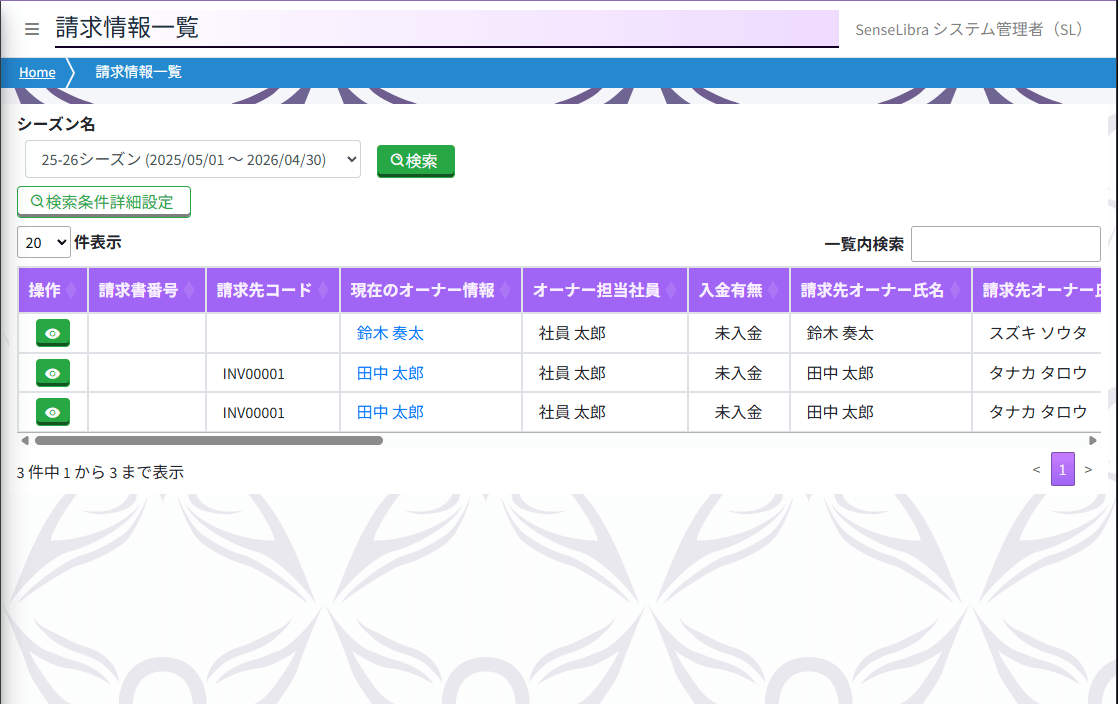Sort by オーナー担当社員 column
This screenshot has width=1118, height=704.
604,291
